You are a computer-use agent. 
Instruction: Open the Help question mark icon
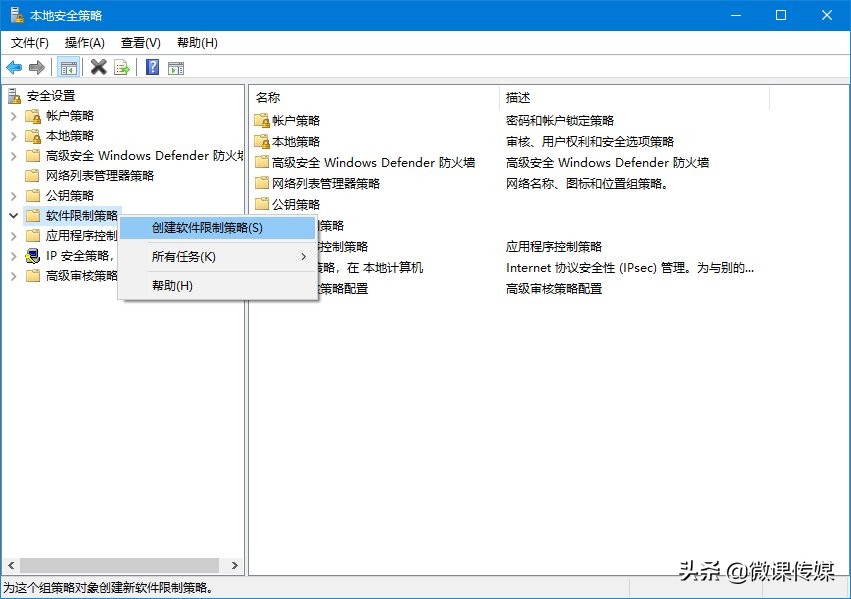[x=153, y=67]
